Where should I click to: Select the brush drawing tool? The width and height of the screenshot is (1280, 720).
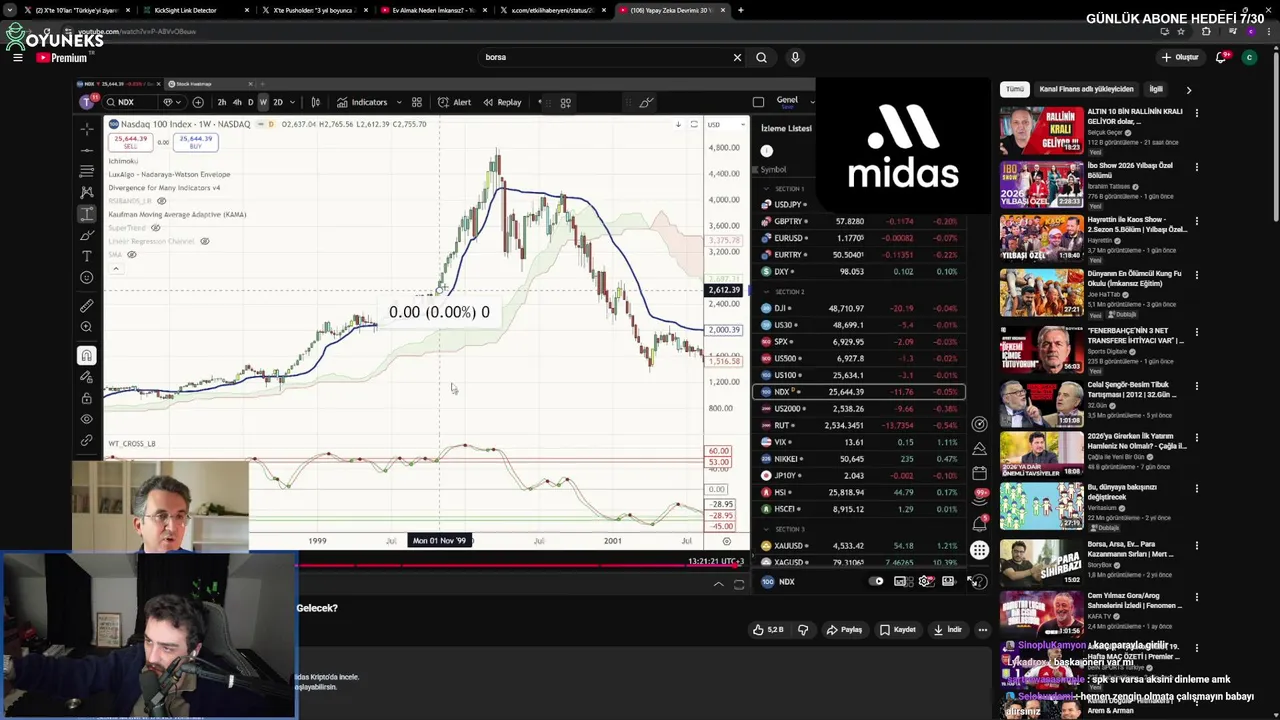[x=87, y=235]
